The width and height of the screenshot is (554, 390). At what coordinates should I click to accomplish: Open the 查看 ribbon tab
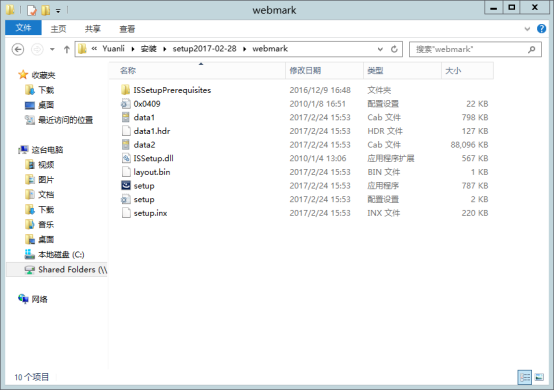127,29
